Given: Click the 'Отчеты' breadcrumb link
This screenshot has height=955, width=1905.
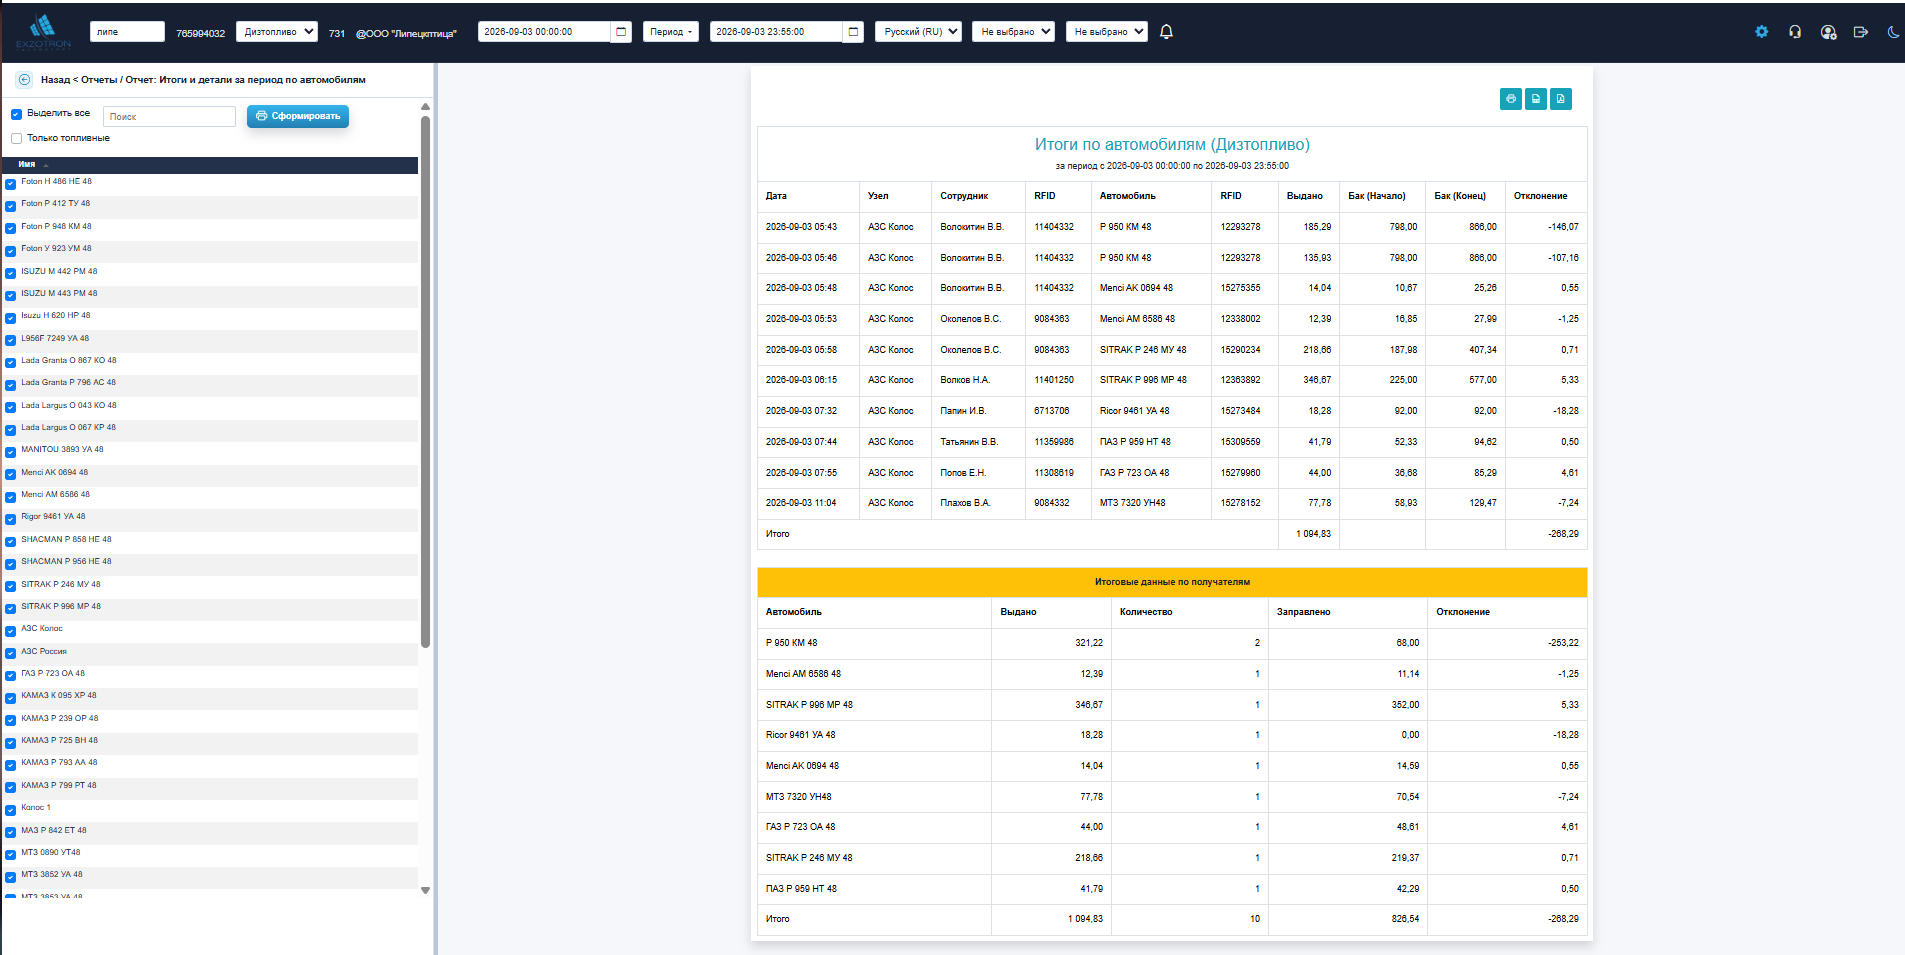Looking at the screenshot, I should [x=99, y=79].
